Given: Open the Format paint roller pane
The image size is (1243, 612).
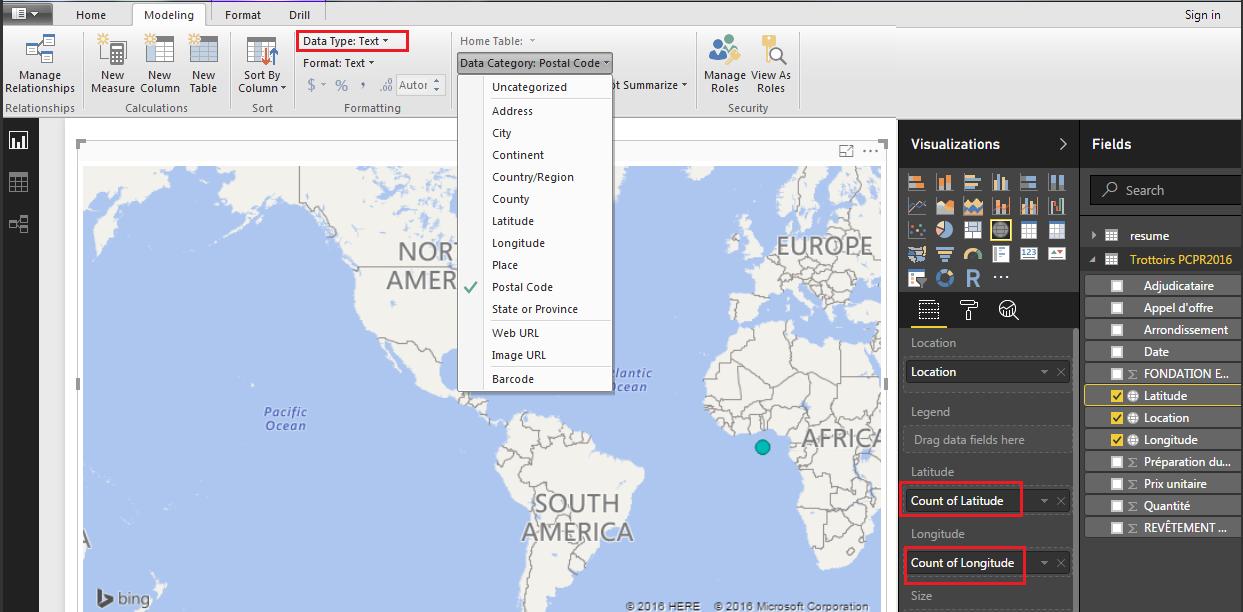Looking at the screenshot, I should pyautogui.click(x=968, y=310).
